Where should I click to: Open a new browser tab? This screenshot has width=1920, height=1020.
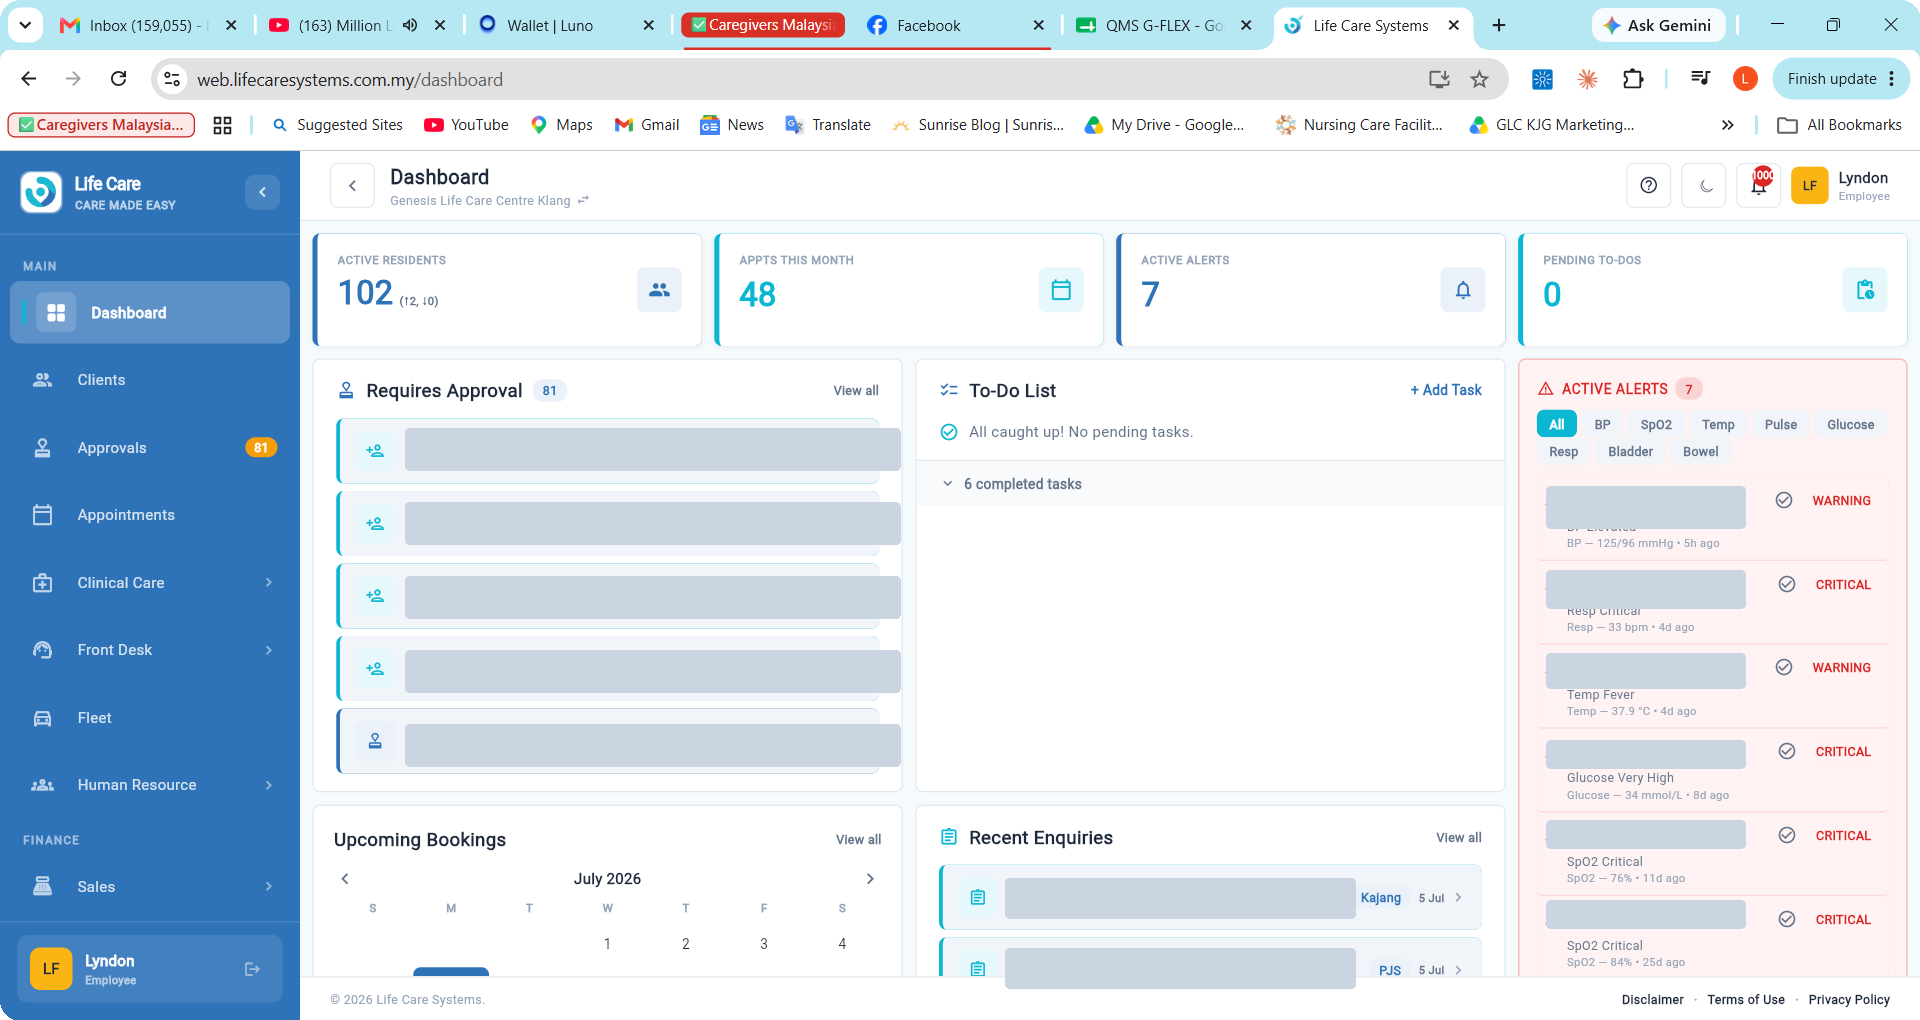click(x=1498, y=25)
